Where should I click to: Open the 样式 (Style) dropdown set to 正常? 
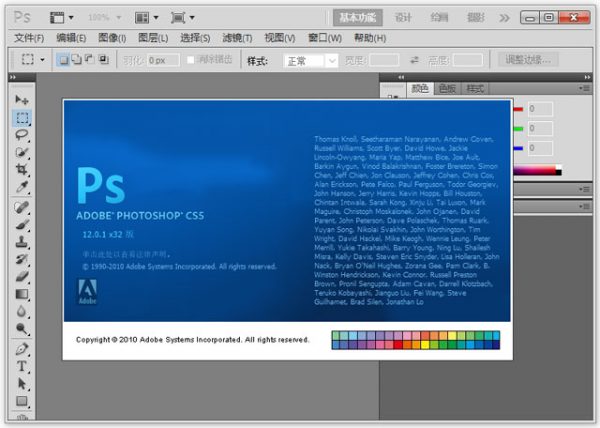(x=309, y=61)
